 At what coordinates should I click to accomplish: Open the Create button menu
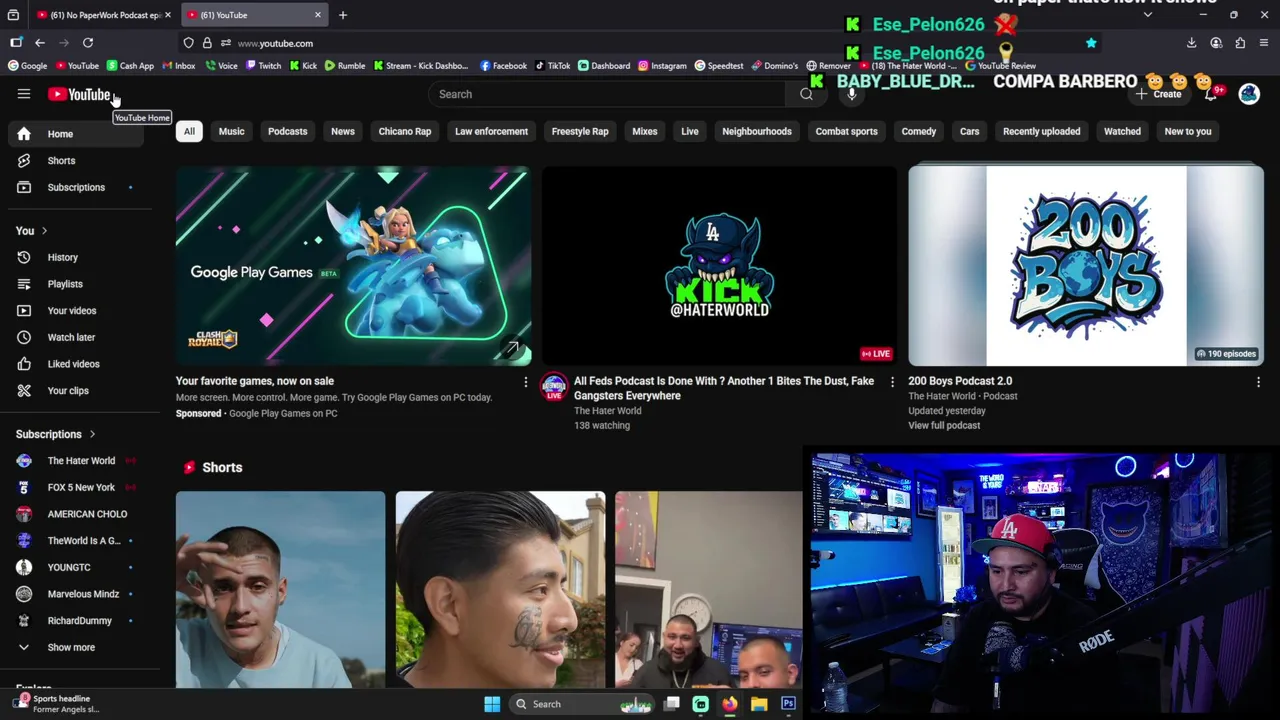[1159, 94]
